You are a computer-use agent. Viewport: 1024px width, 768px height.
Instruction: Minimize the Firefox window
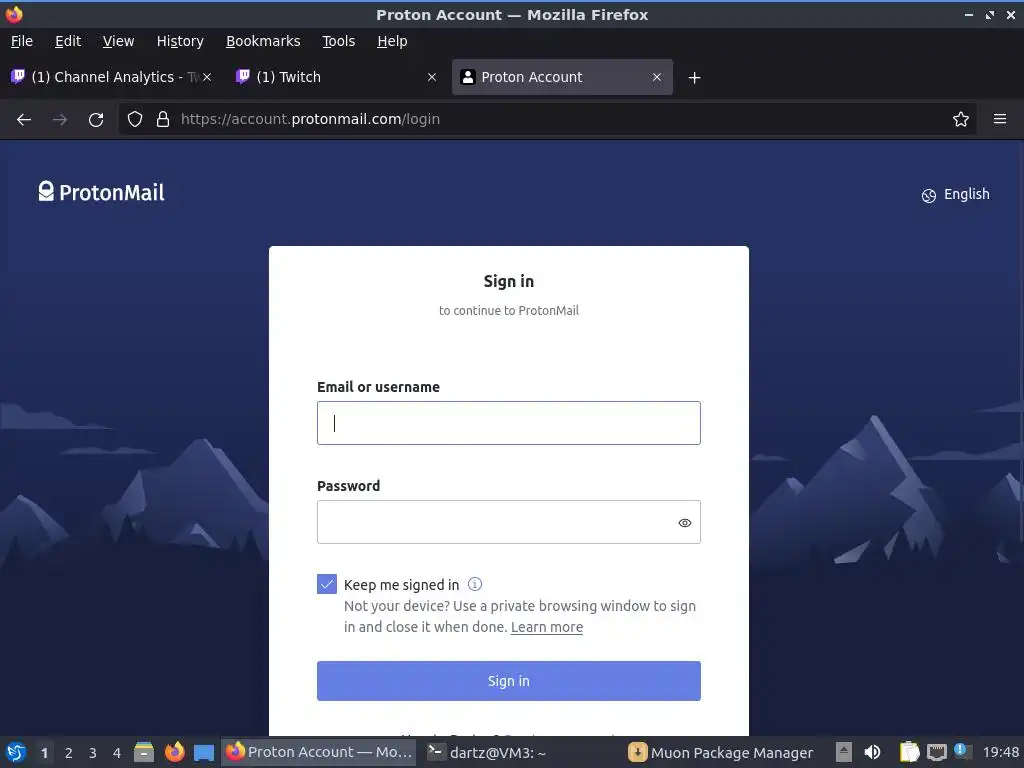point(968,14)
